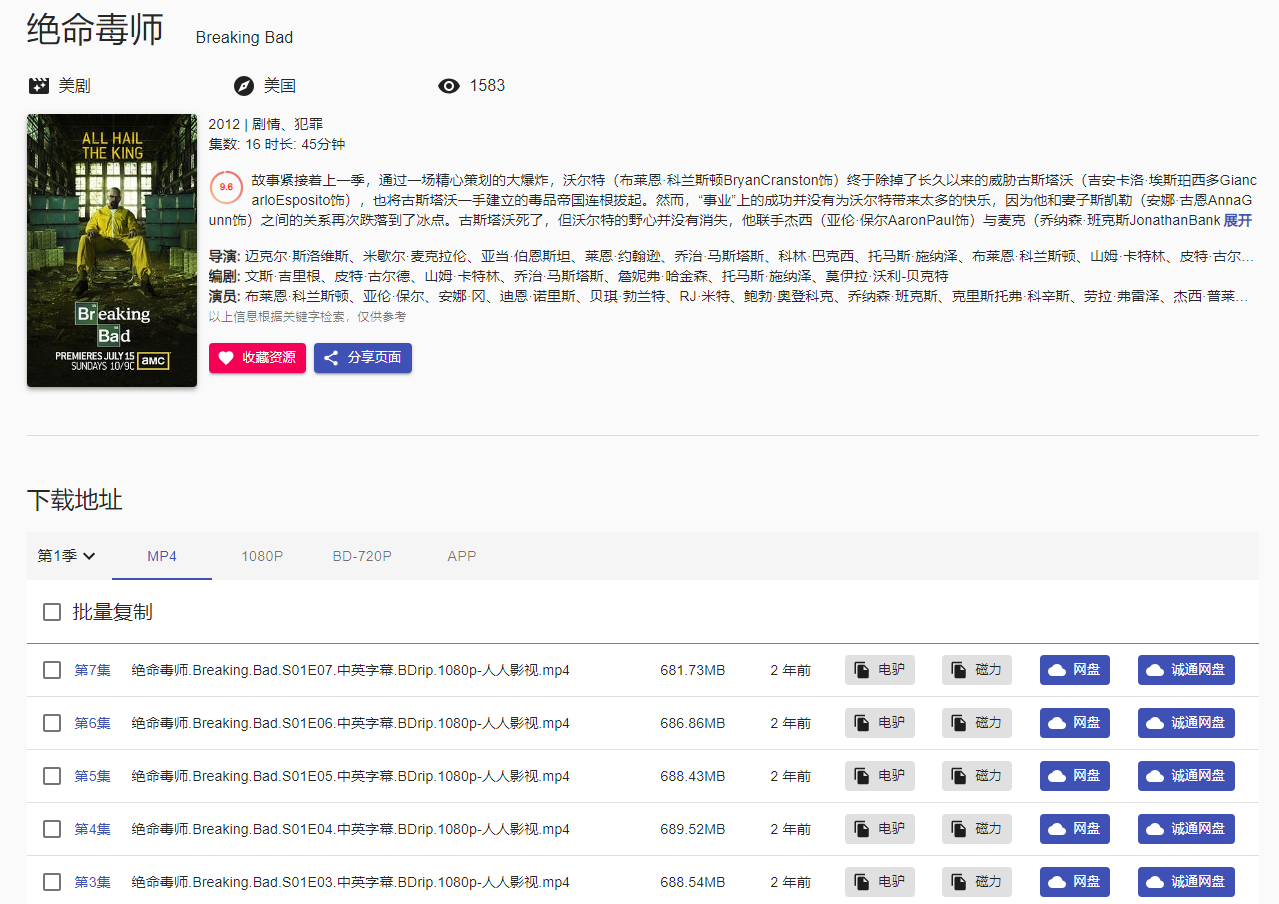Click the Breaking Bad poster image
This screenshot has width=1279, height=904.
[112, 250]
